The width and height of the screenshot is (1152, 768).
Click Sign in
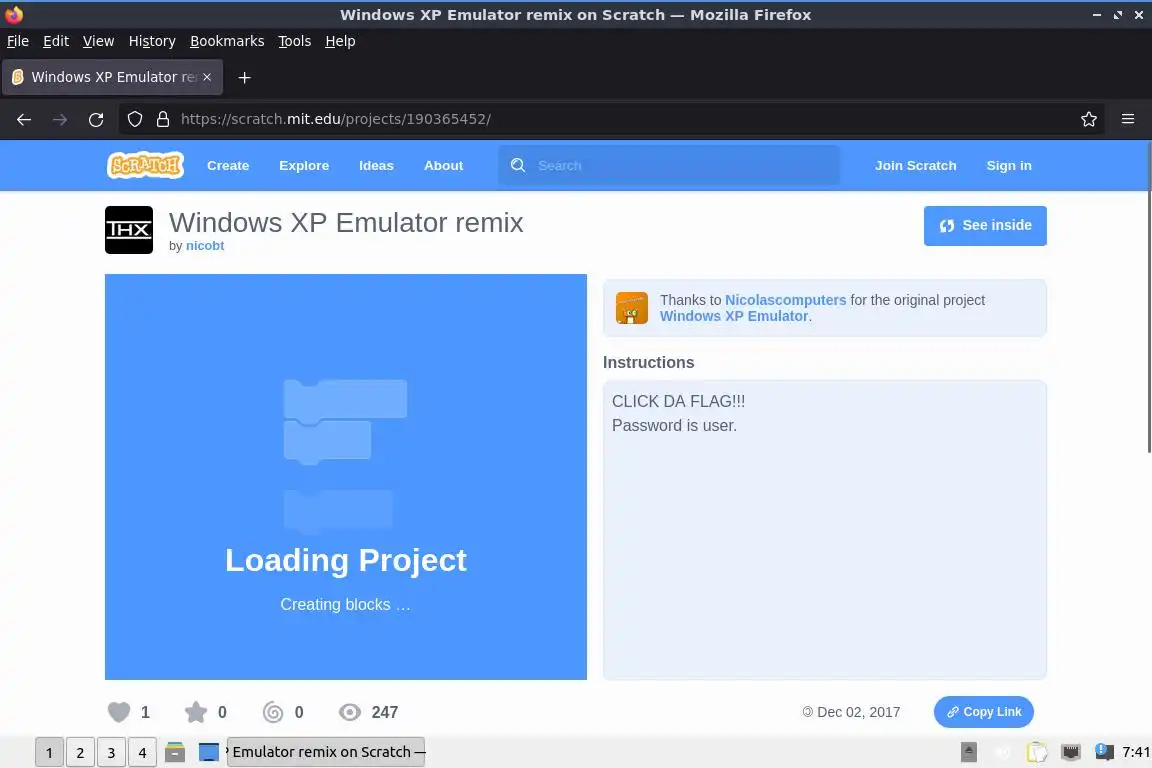pos(1009,165)
